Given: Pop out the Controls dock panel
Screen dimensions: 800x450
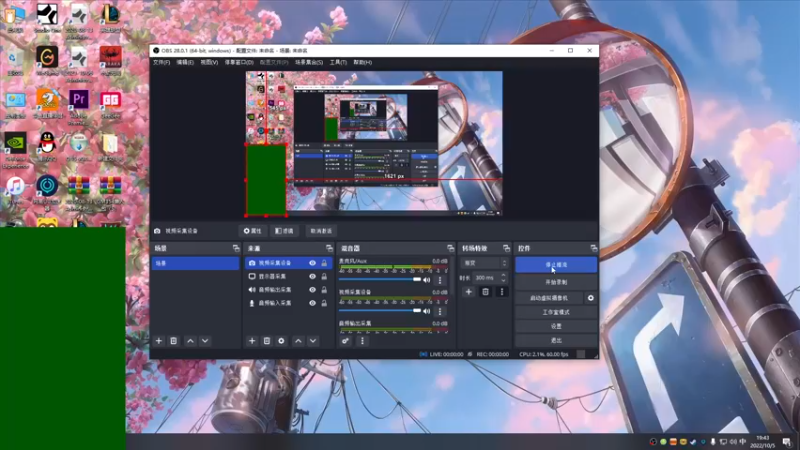Looking at the screenshot, I should click(x=594, y=248).
